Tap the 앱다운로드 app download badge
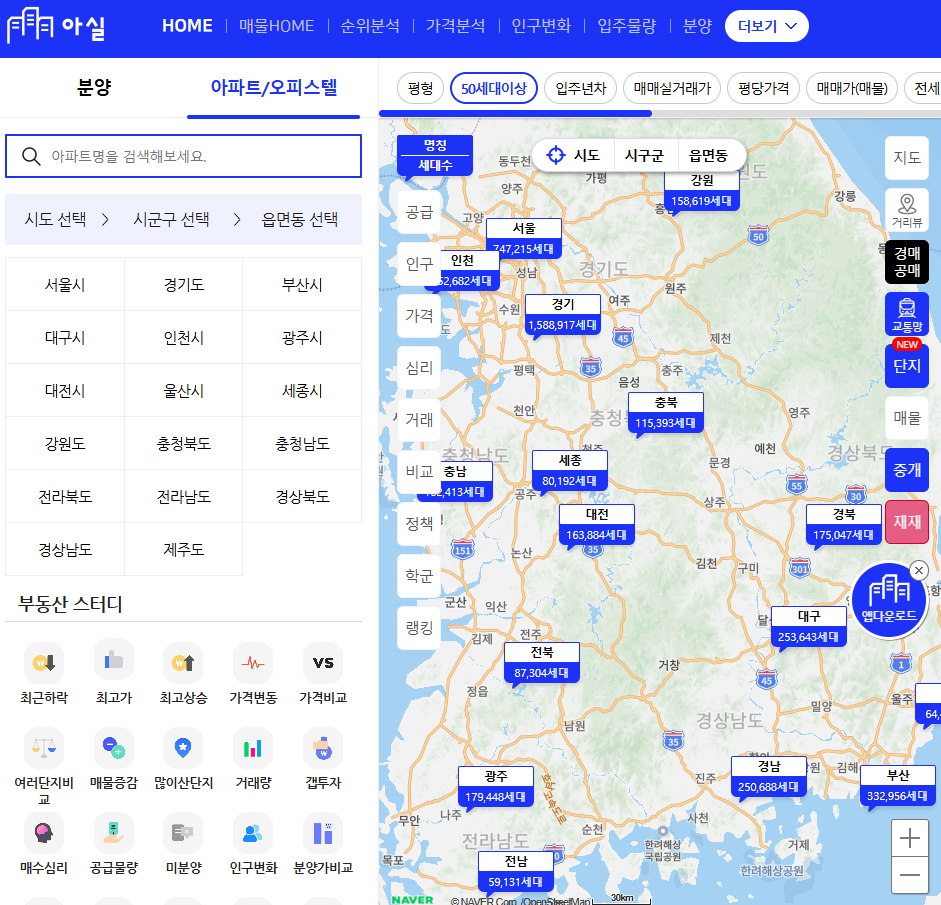This screenshot has height=905, width=941. pos(889,600)
